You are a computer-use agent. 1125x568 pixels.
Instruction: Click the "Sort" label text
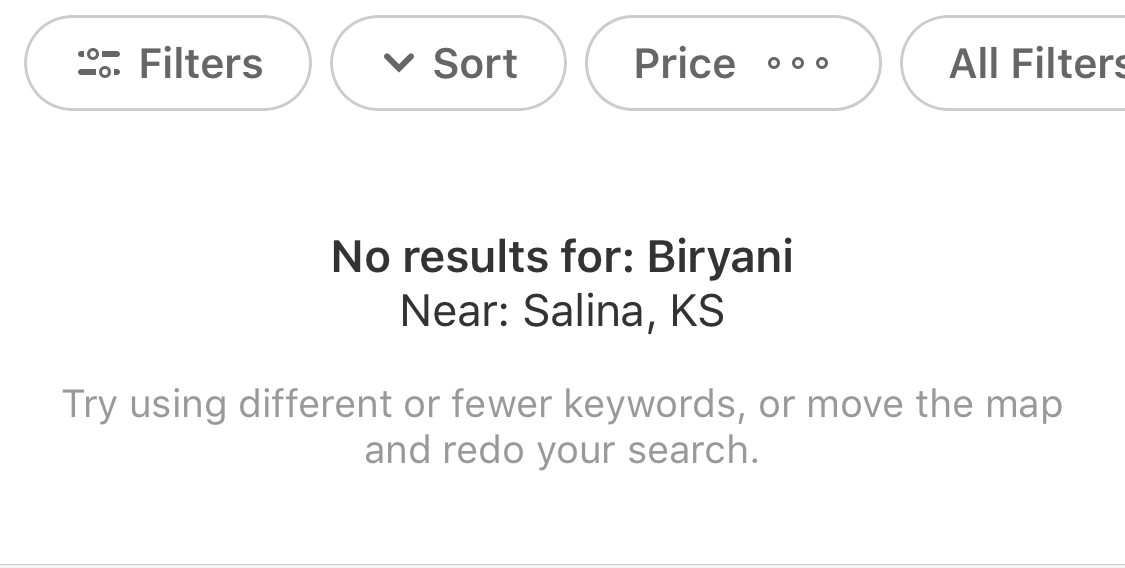(475, 63)
